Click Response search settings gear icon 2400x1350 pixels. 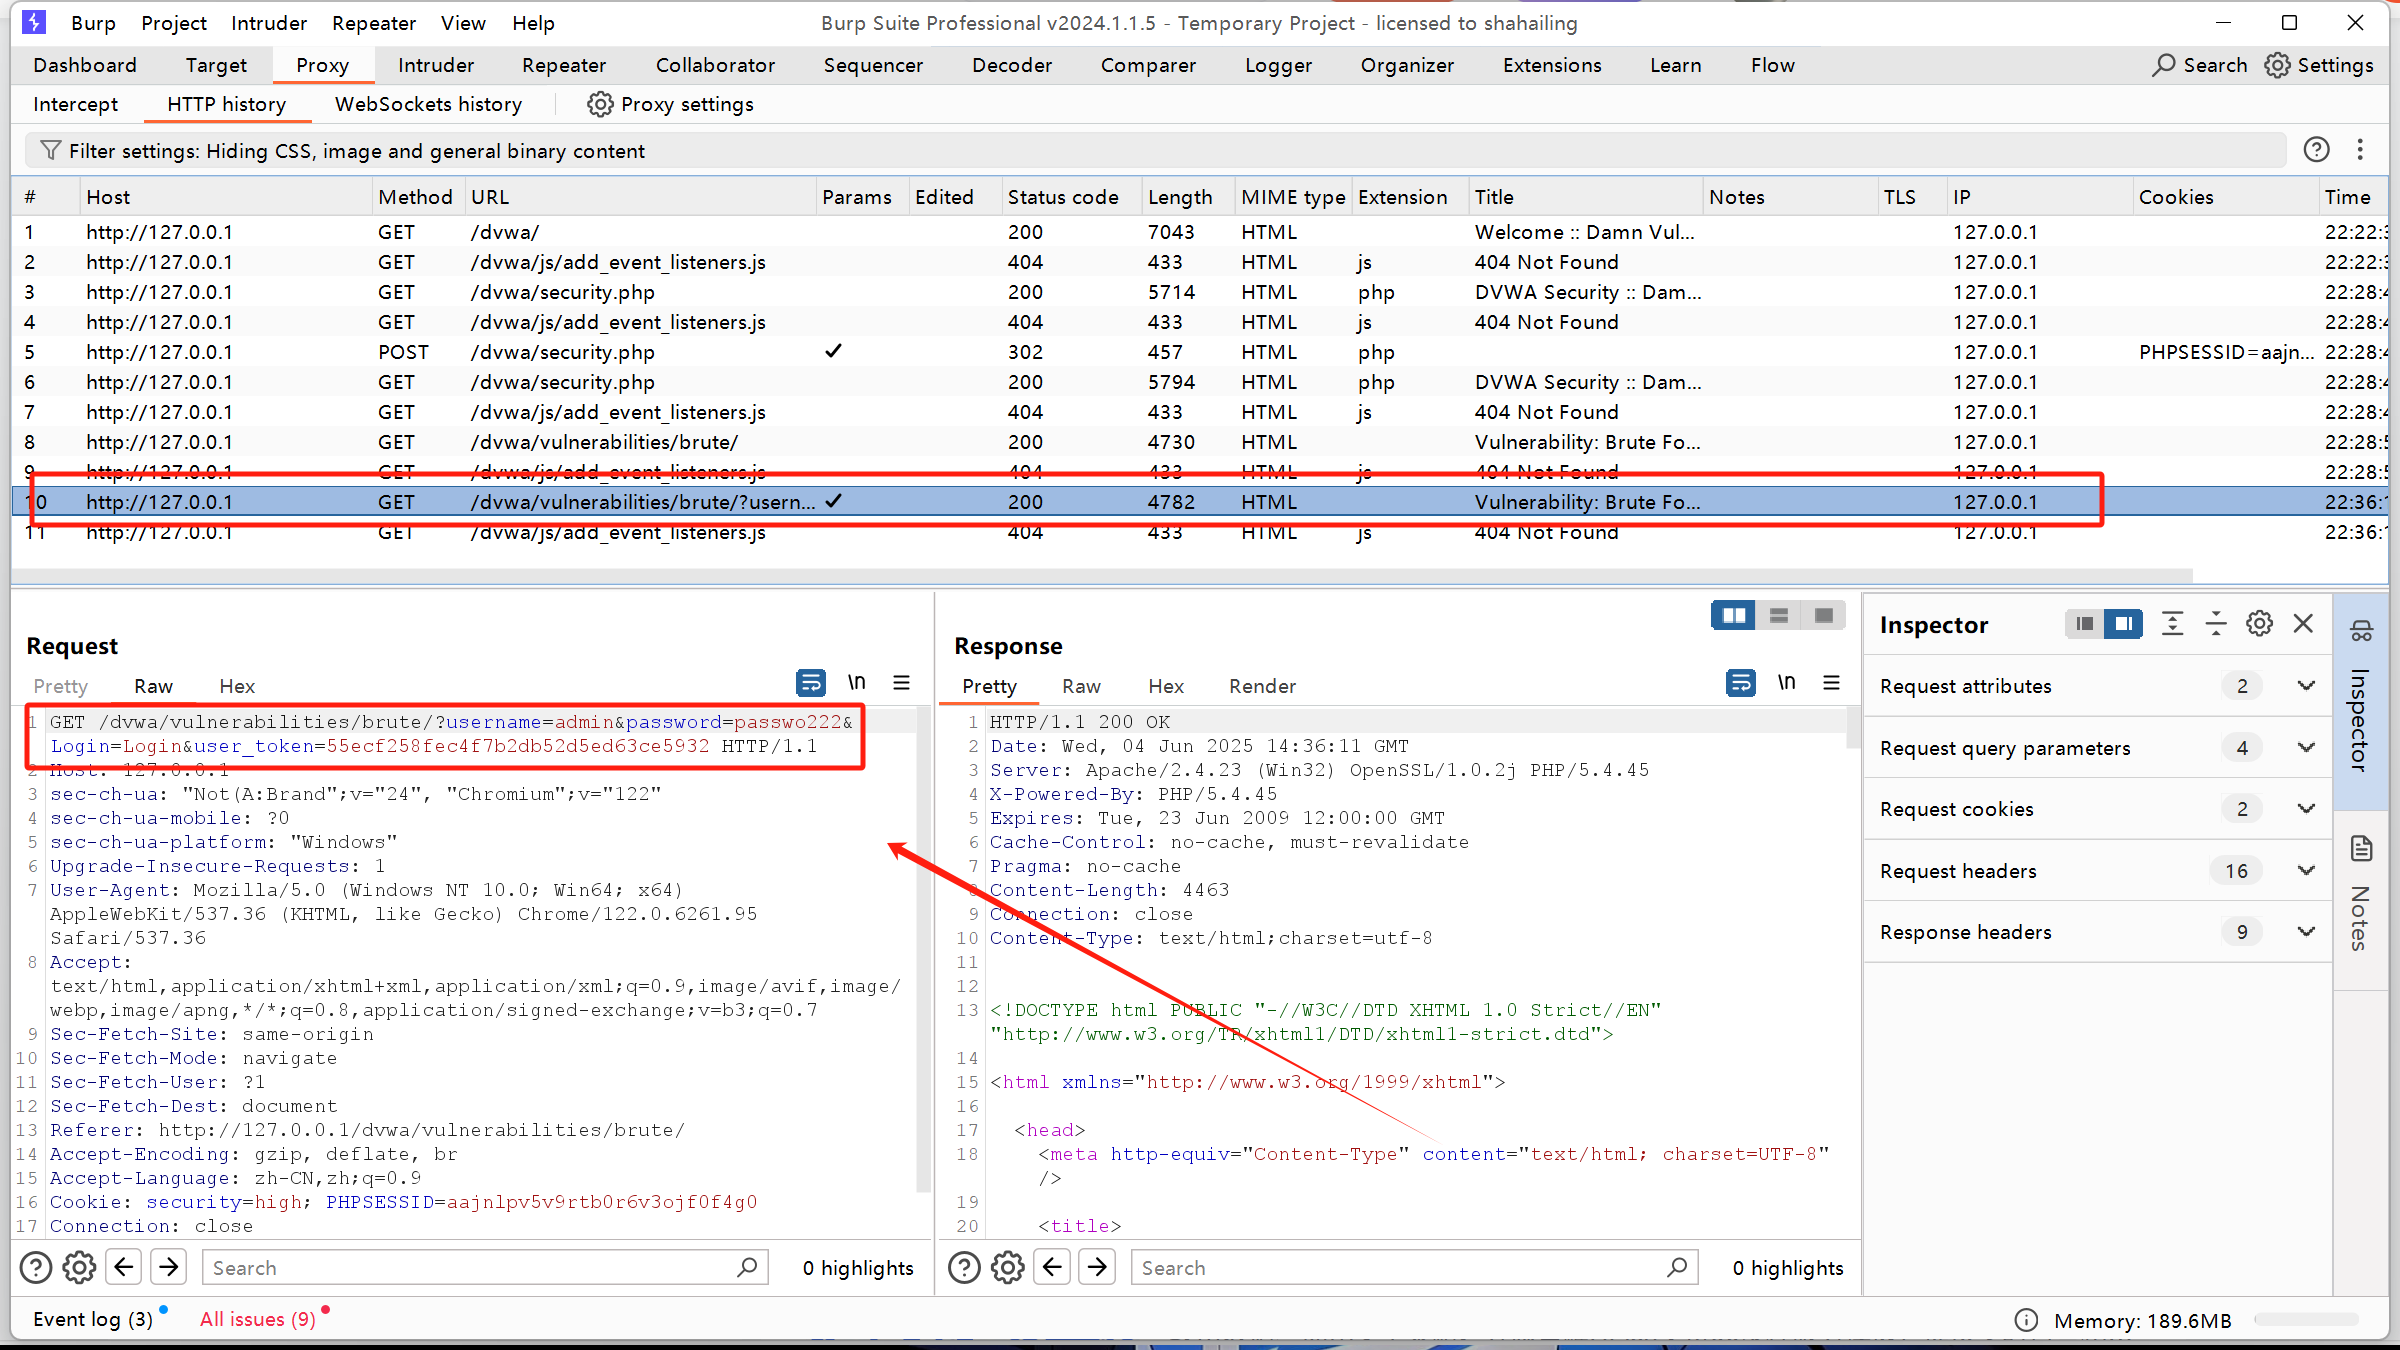[1007, 1268]
